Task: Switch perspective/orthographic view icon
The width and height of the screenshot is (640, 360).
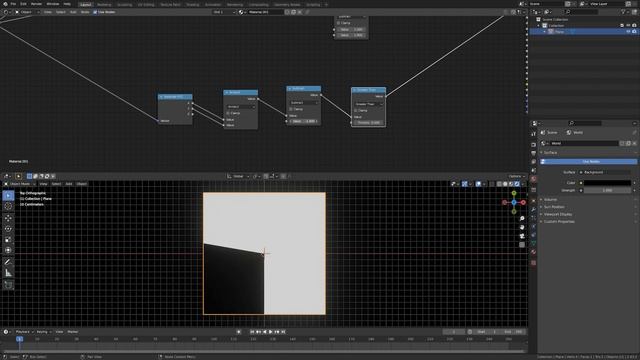Action: [522, 245]
